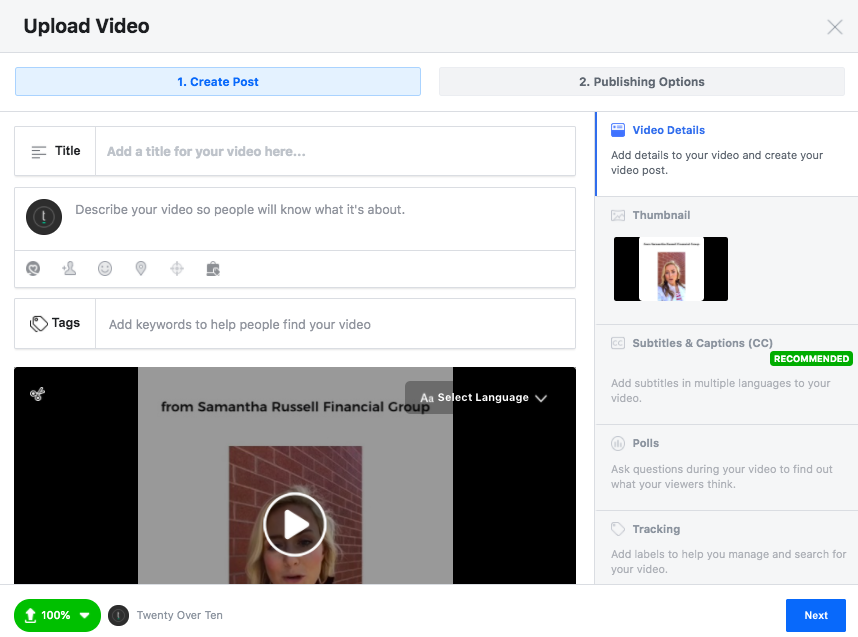Open Subtitles & Captions (CC) section
The image size is (858, 637).
702,343
